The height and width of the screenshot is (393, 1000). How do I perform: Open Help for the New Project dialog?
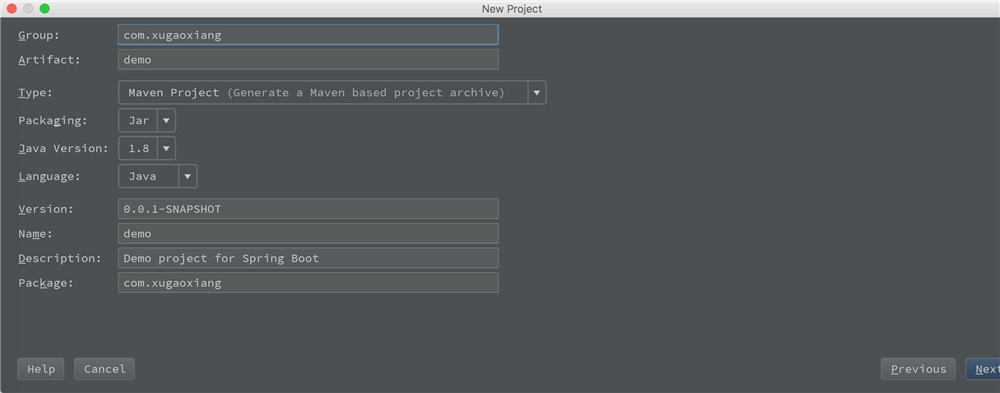41,369
